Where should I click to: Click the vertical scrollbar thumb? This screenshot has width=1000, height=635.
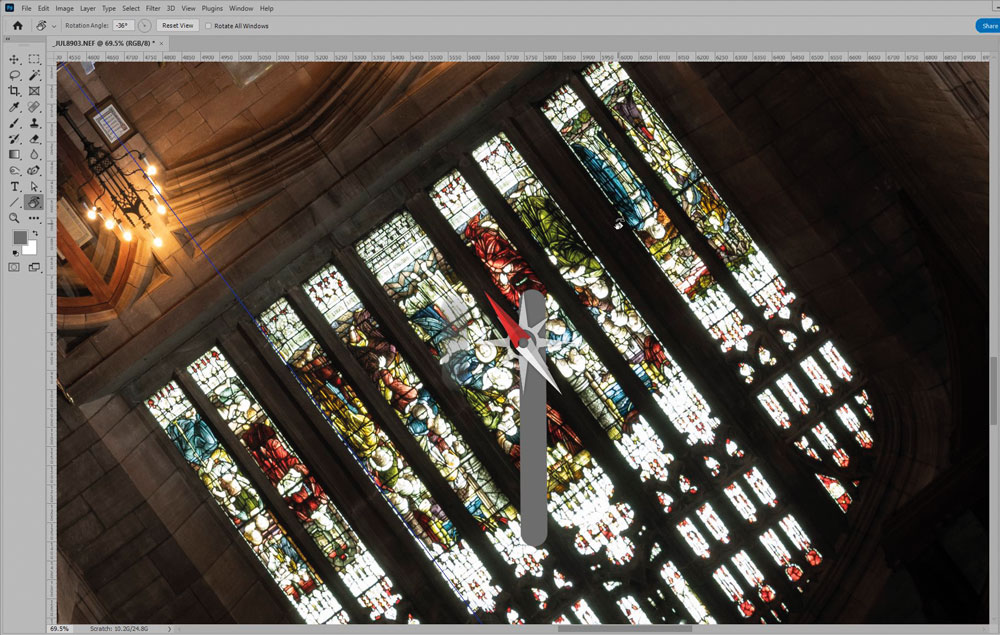pyautogui.click(x=994, y=390)
